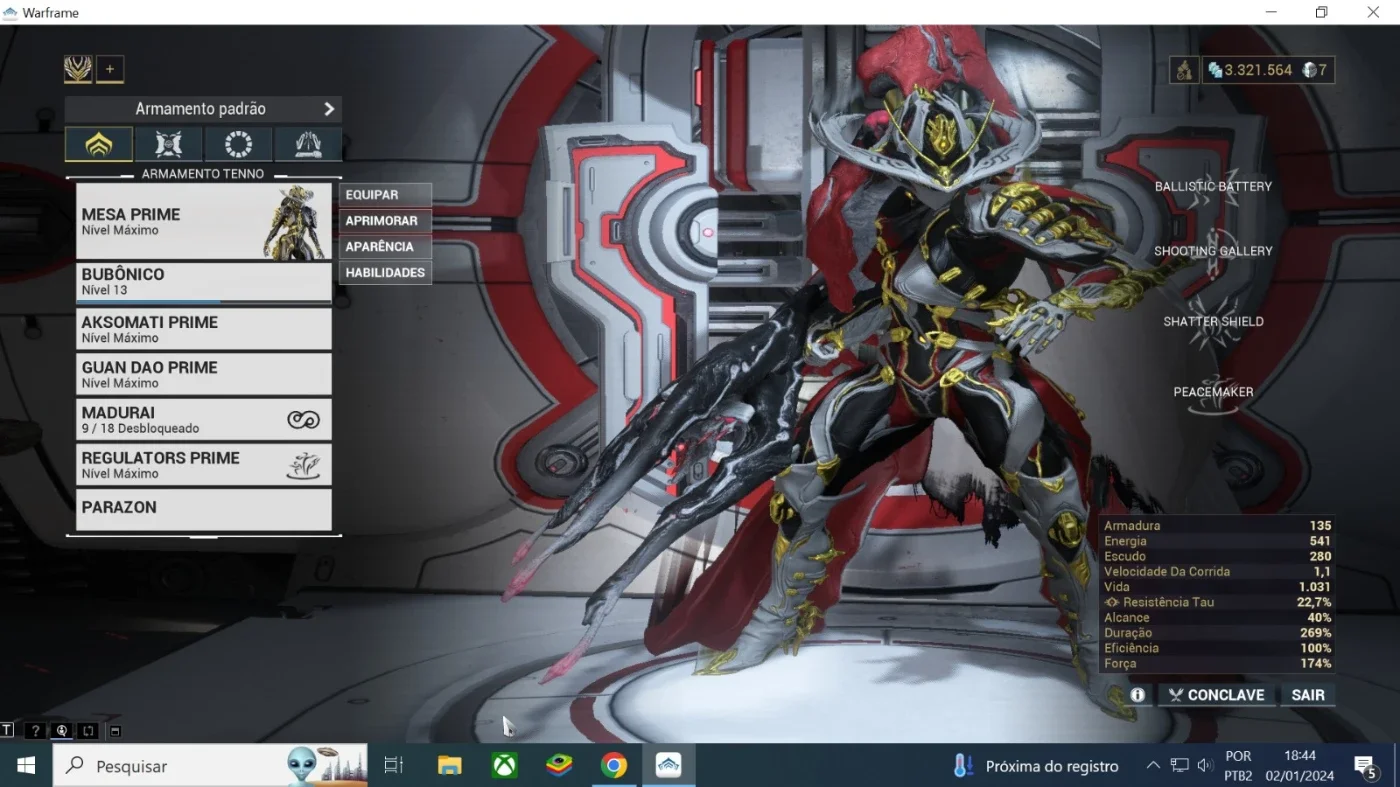Click the Warframe taskbar icon

point(668,766)
